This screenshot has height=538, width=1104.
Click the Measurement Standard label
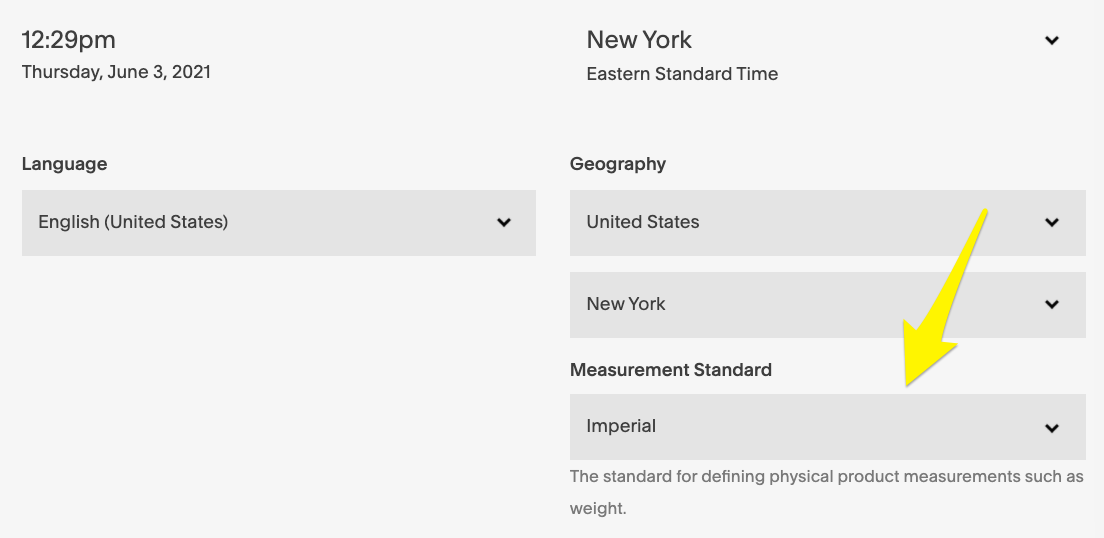coord(670,370)
